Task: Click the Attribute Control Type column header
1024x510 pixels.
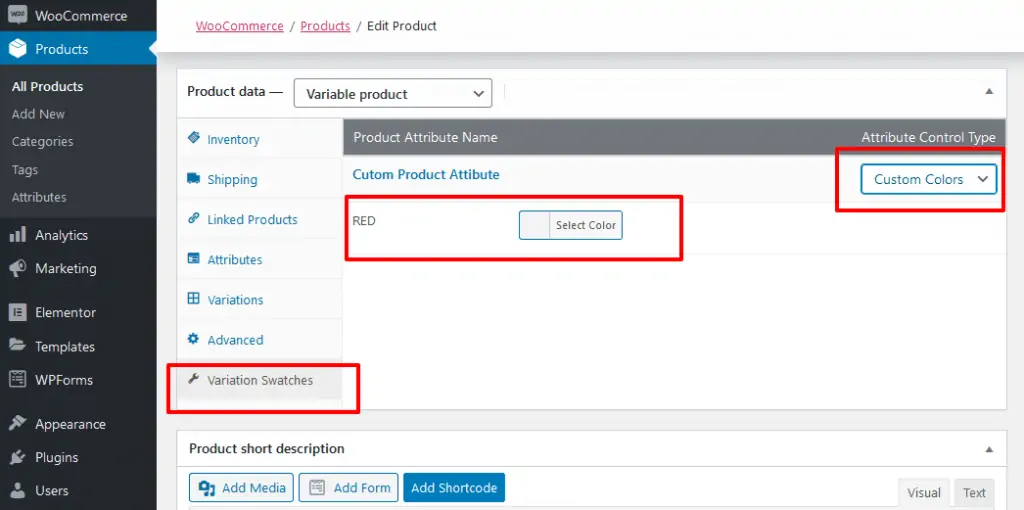Action: [x=928, y=137]
